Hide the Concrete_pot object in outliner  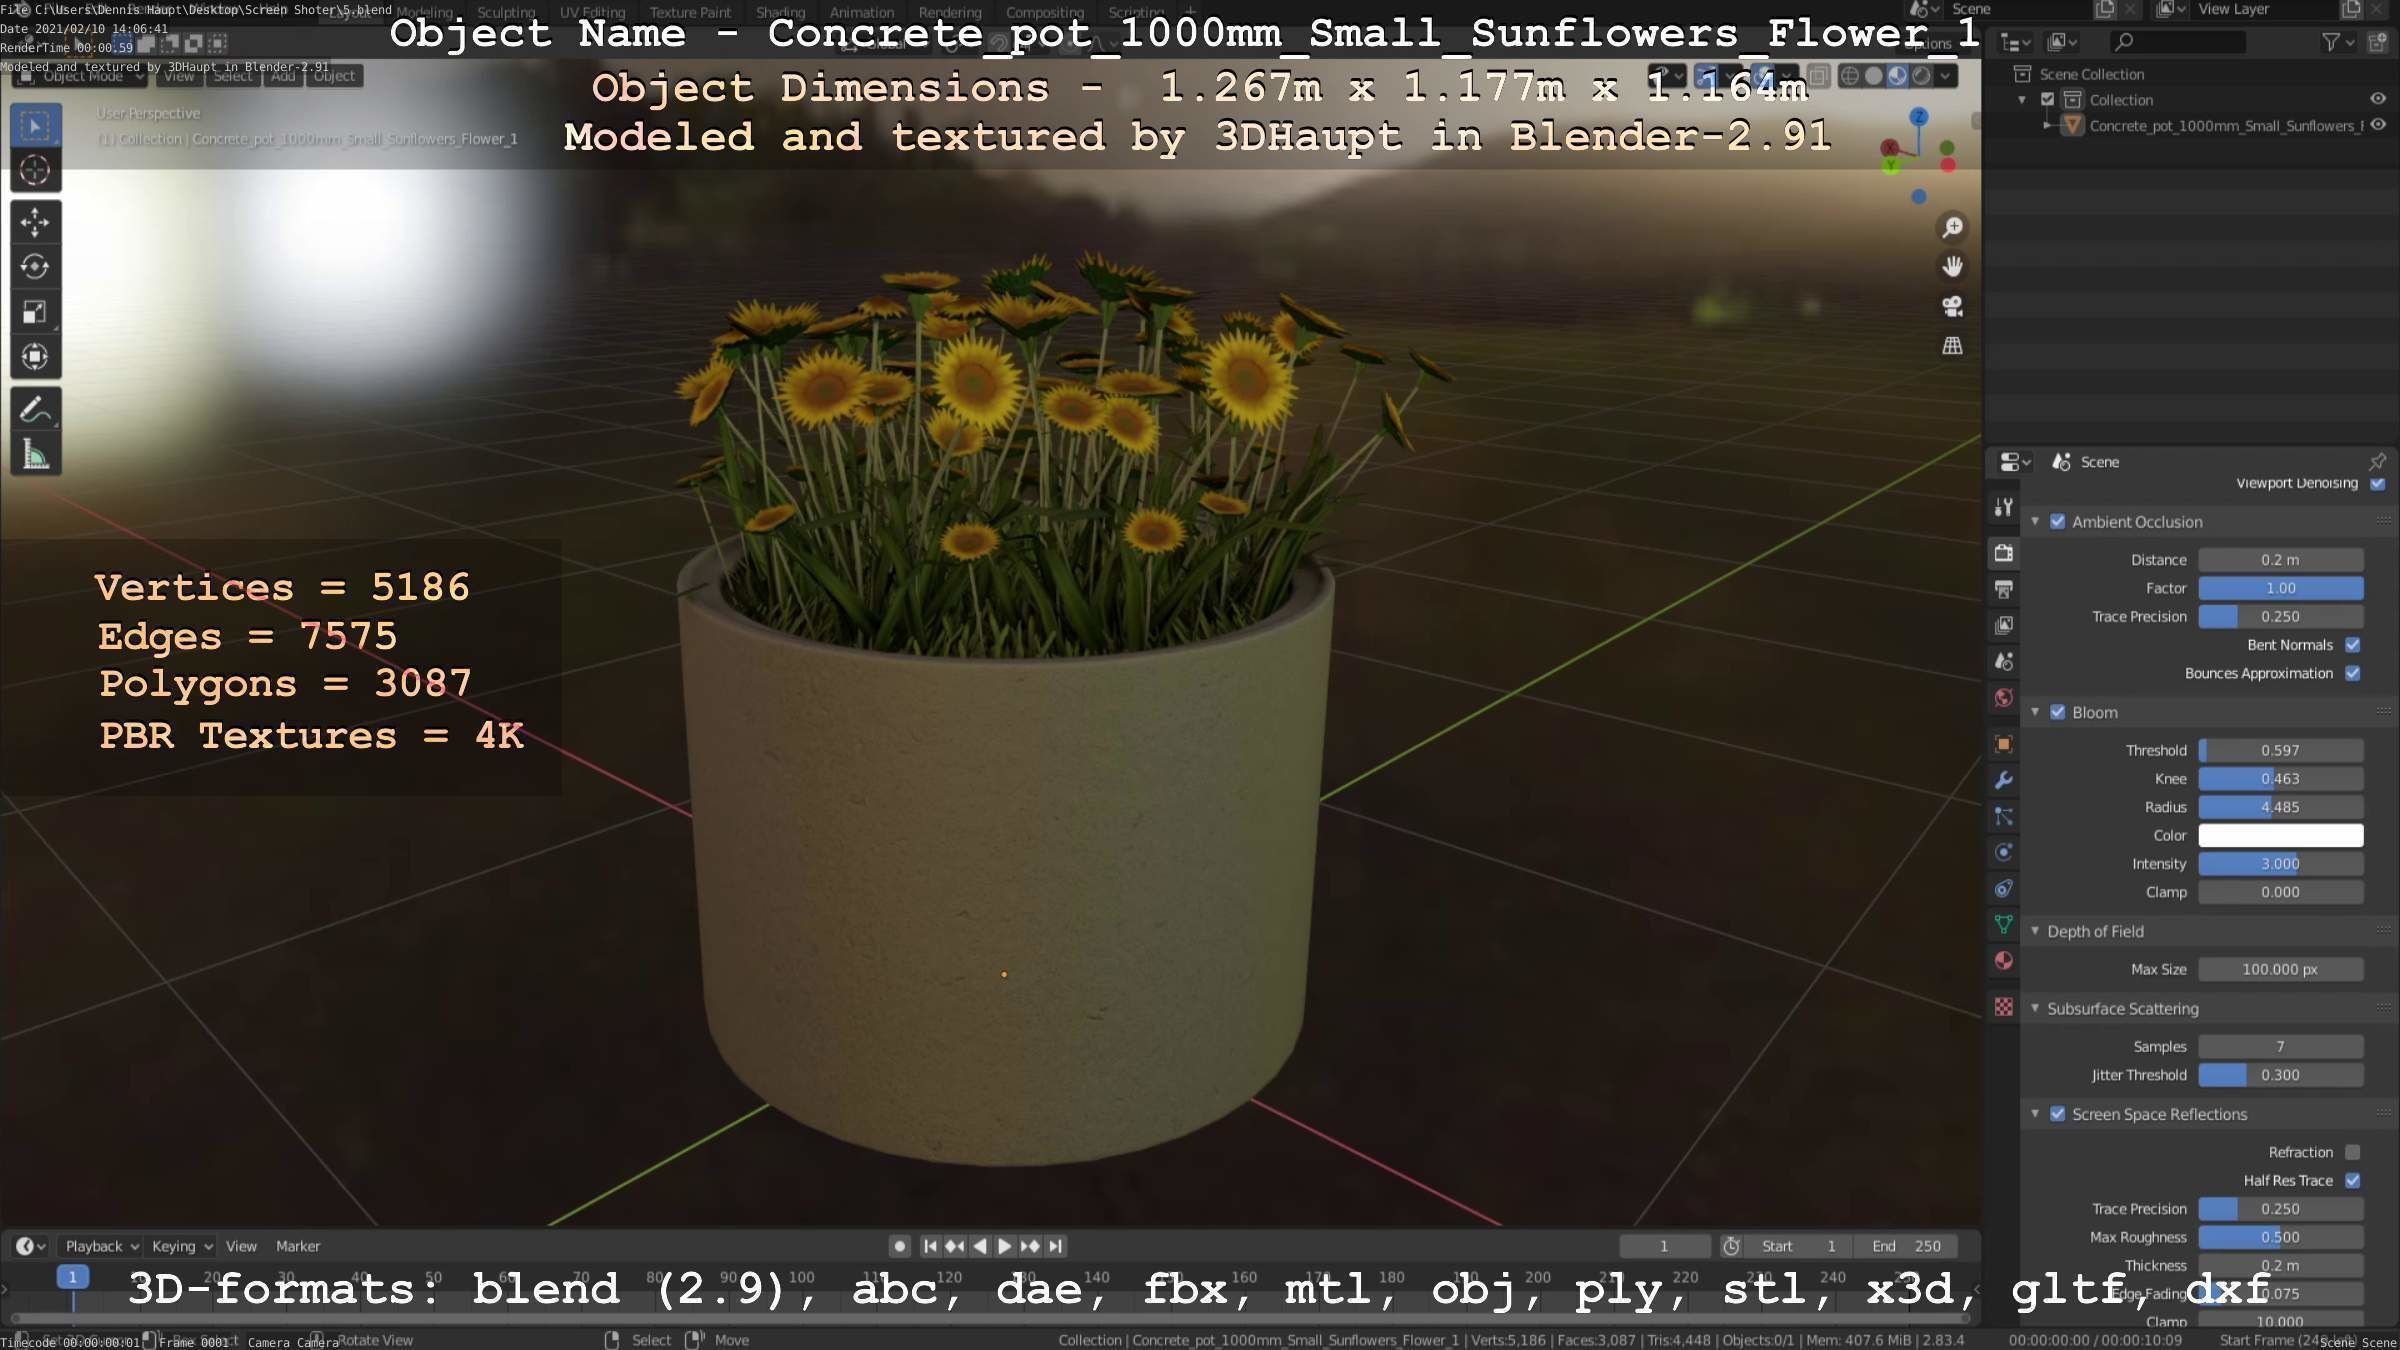click(x=2378, y=125)
